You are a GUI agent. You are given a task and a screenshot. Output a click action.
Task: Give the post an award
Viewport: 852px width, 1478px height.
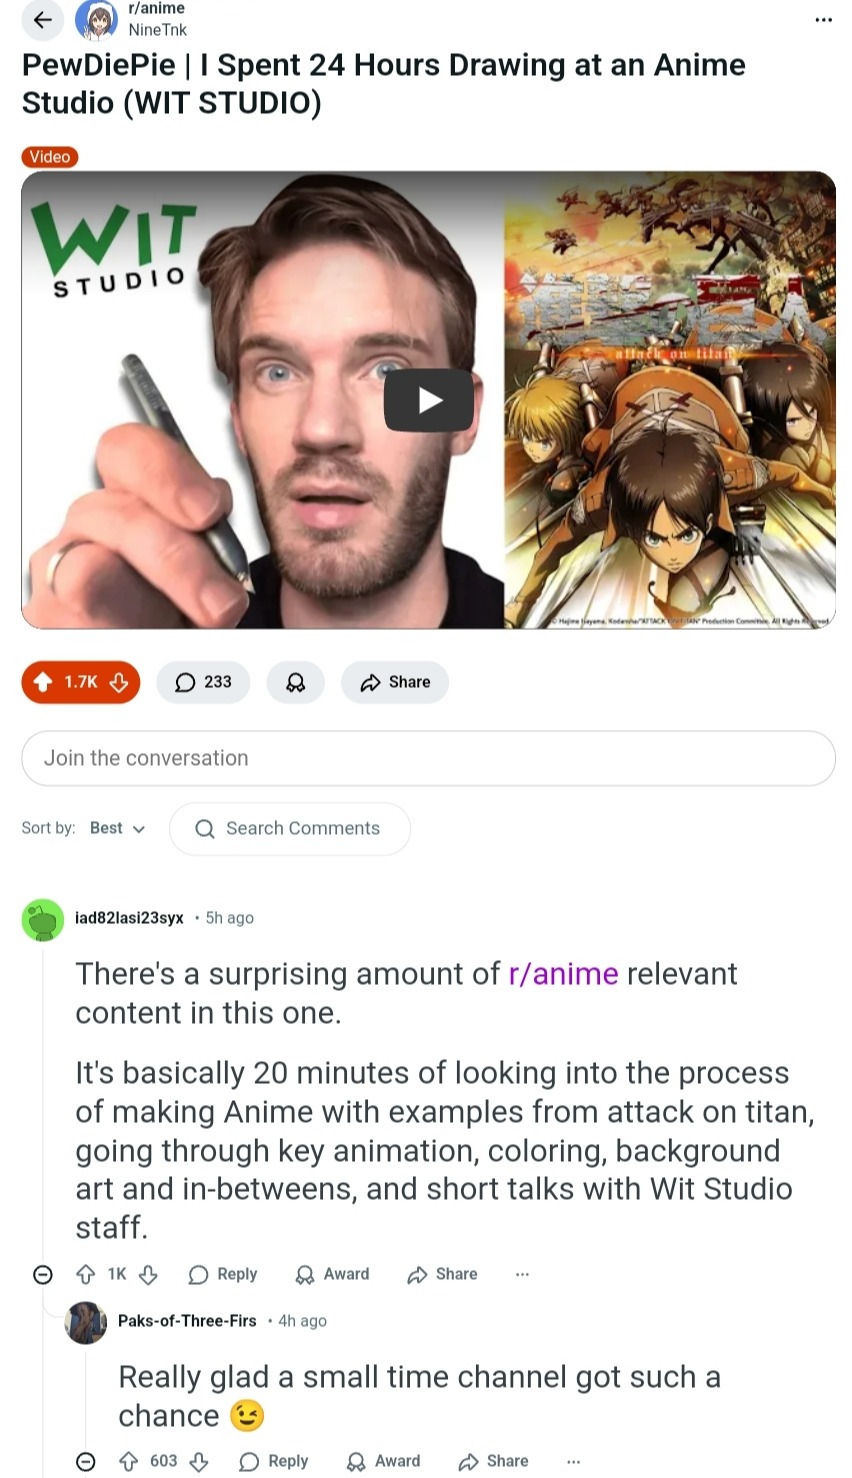point(295,682)
